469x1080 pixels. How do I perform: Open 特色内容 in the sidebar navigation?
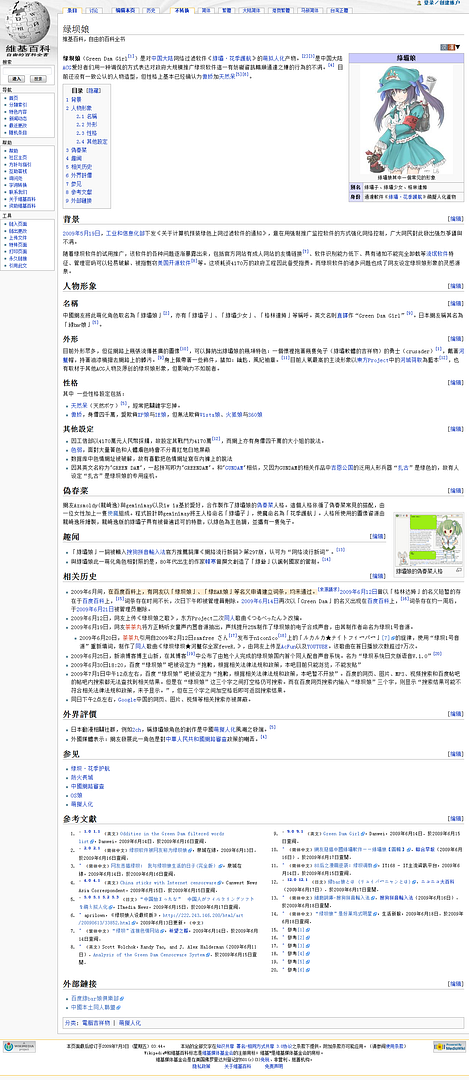(18, 111)
